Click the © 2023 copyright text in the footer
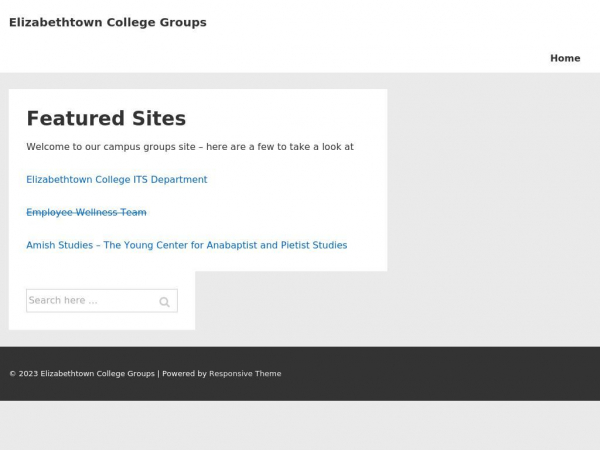The height and width of the screenshot is (450, 600). click(82, 373)
